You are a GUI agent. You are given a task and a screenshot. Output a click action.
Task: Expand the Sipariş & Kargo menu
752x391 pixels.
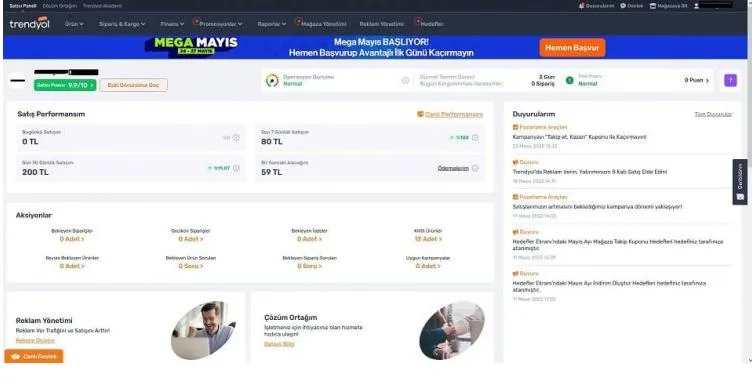[122, 24]
